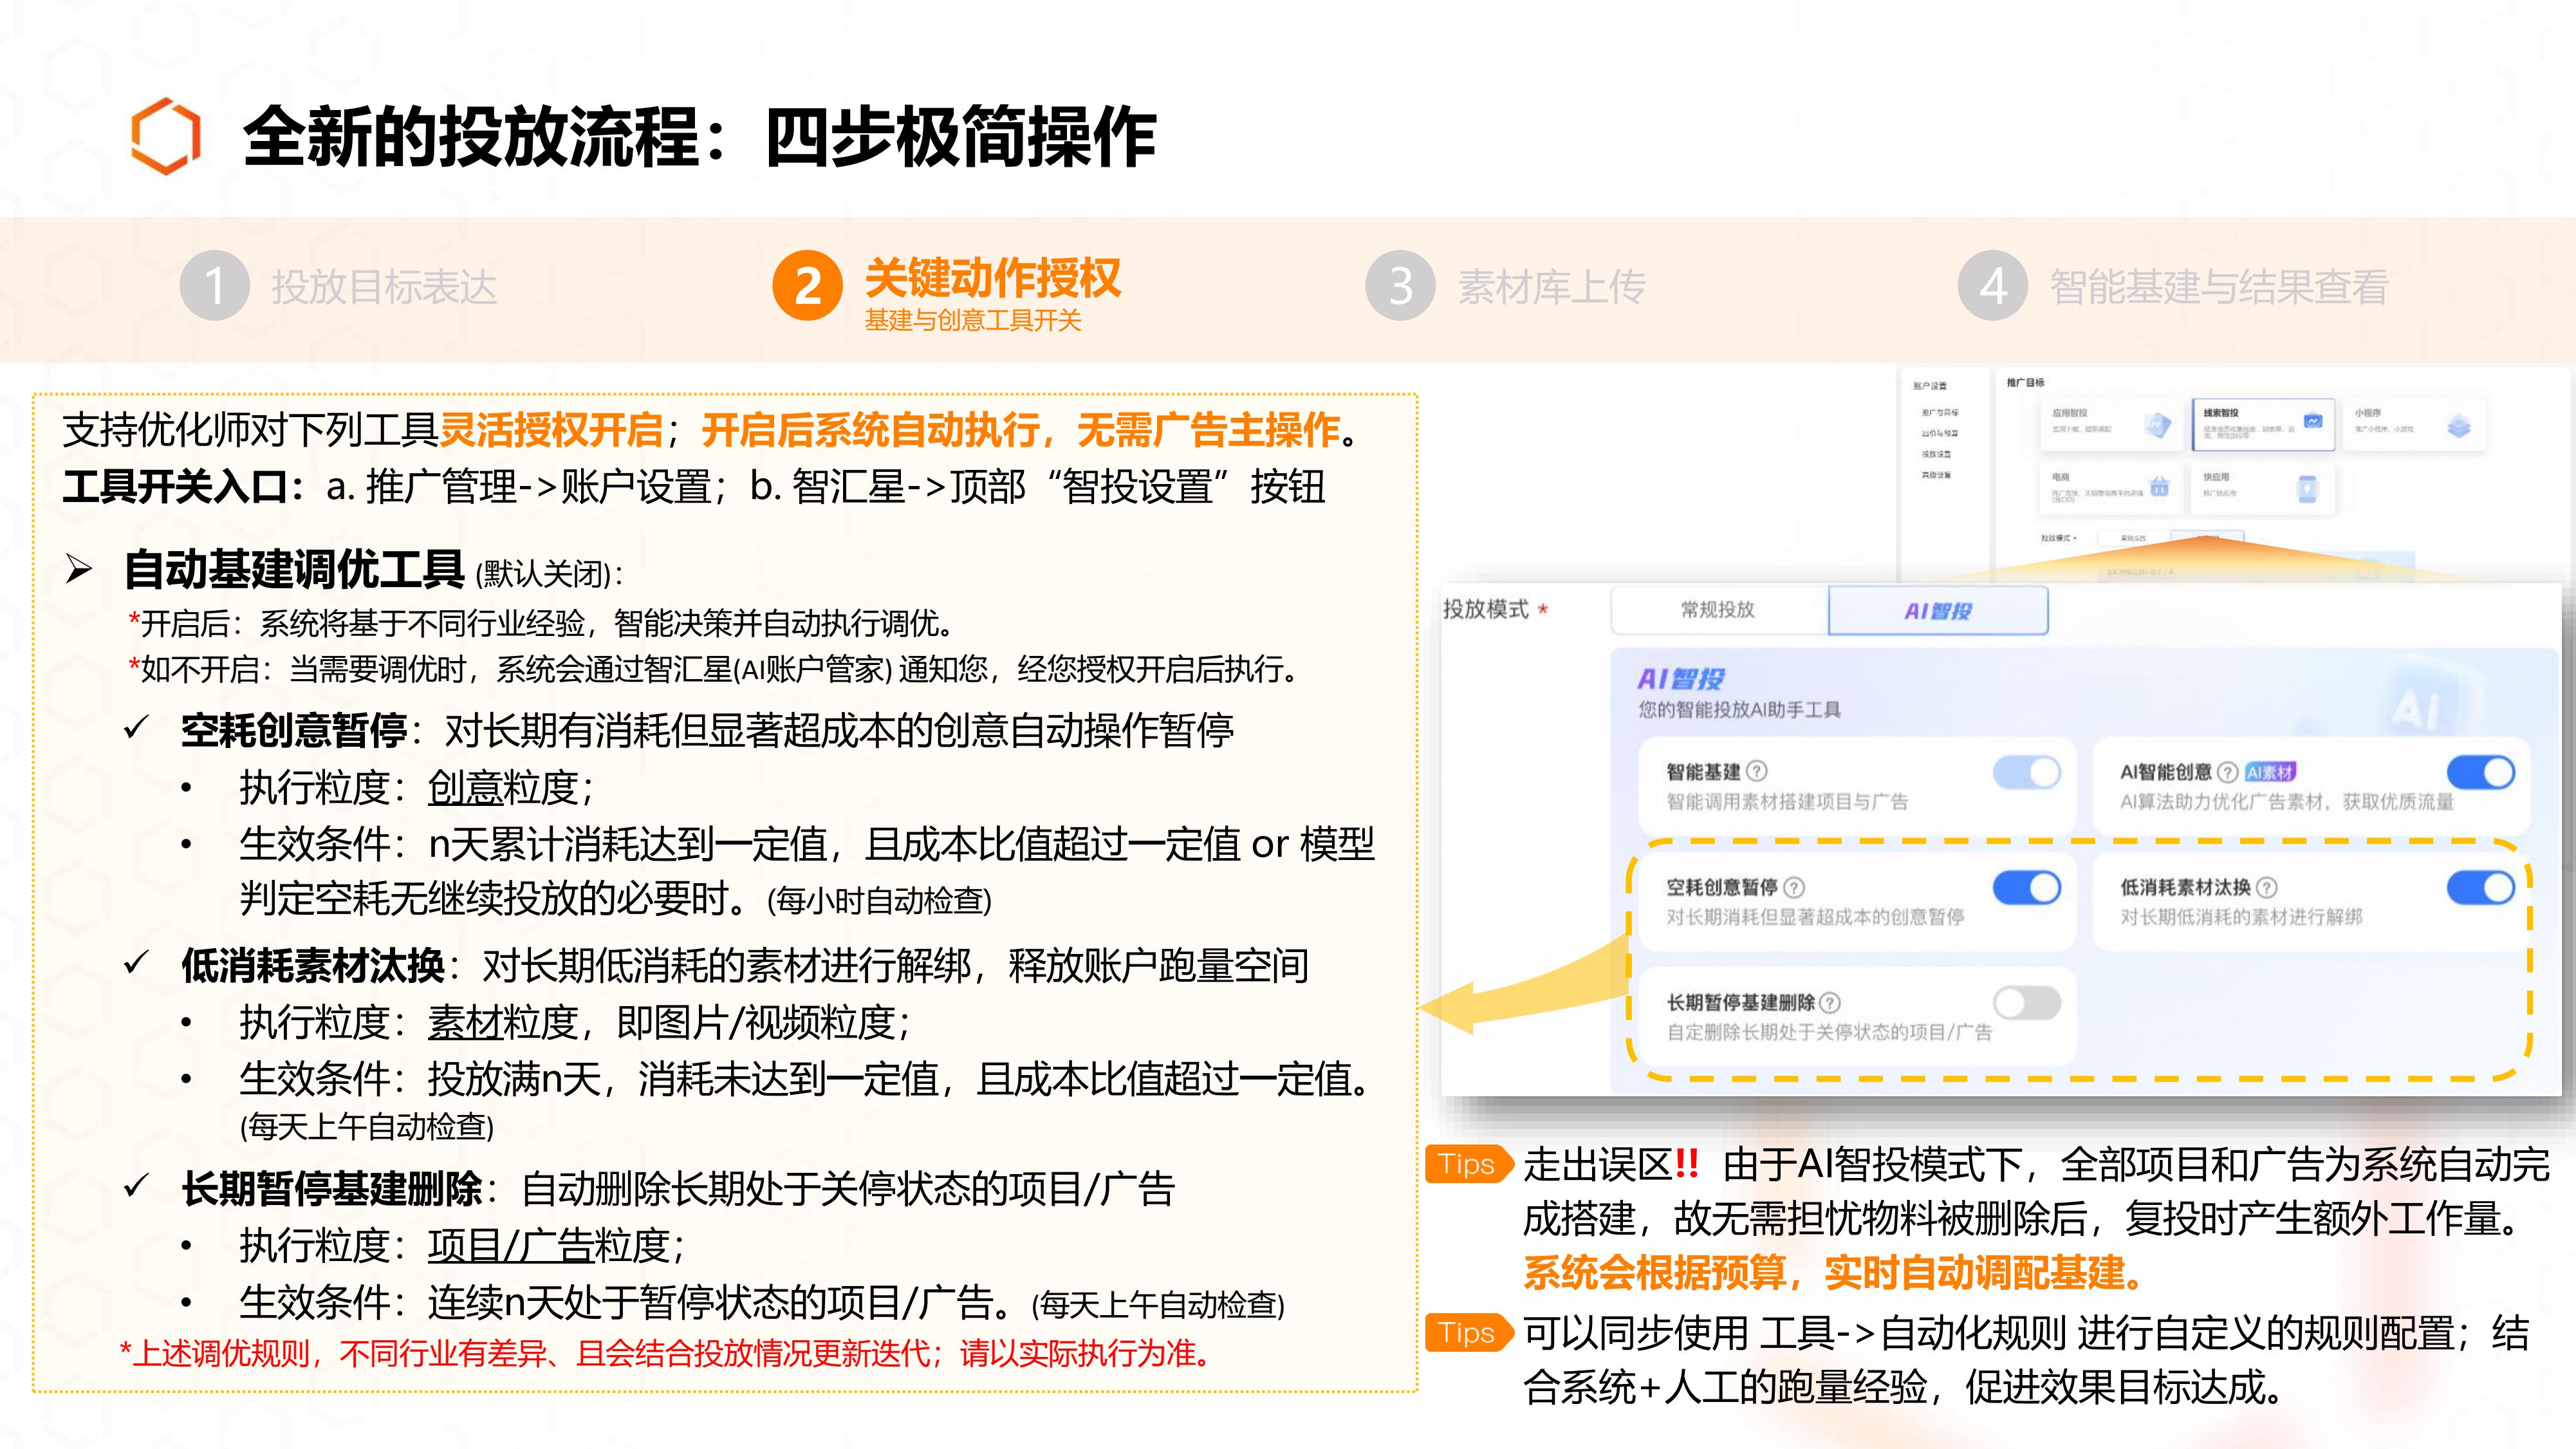Screen dimensions: 2576x1449
Task: Click help icon beside 低消耗素材汰换
Action: [2267, 887]
